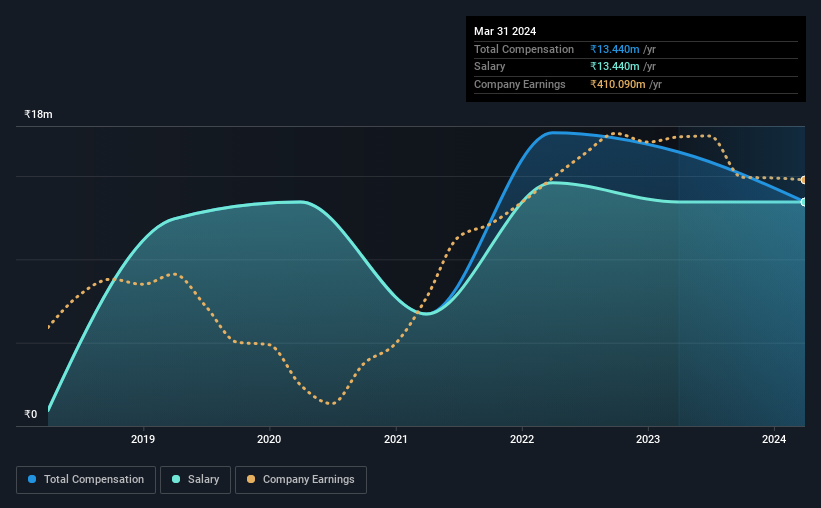Click the Mar 31 2024 tooltip date
The height and width of the screenshot is (508, 821).
pos(505,31)
